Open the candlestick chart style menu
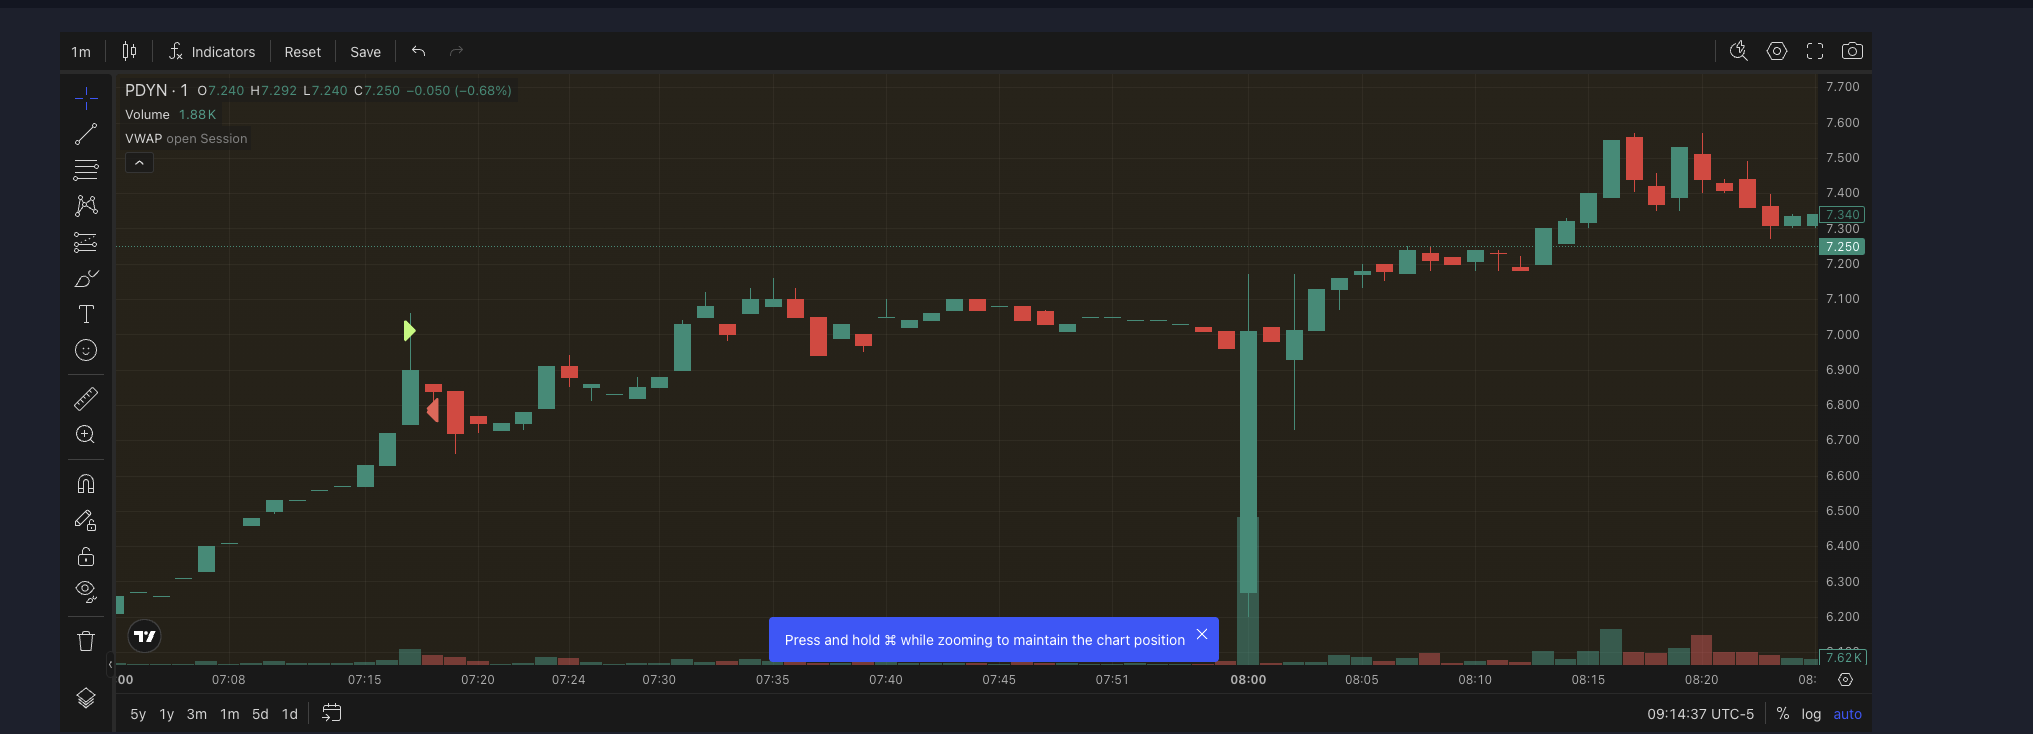2033x734 pixels. click(x=129, y=51)
